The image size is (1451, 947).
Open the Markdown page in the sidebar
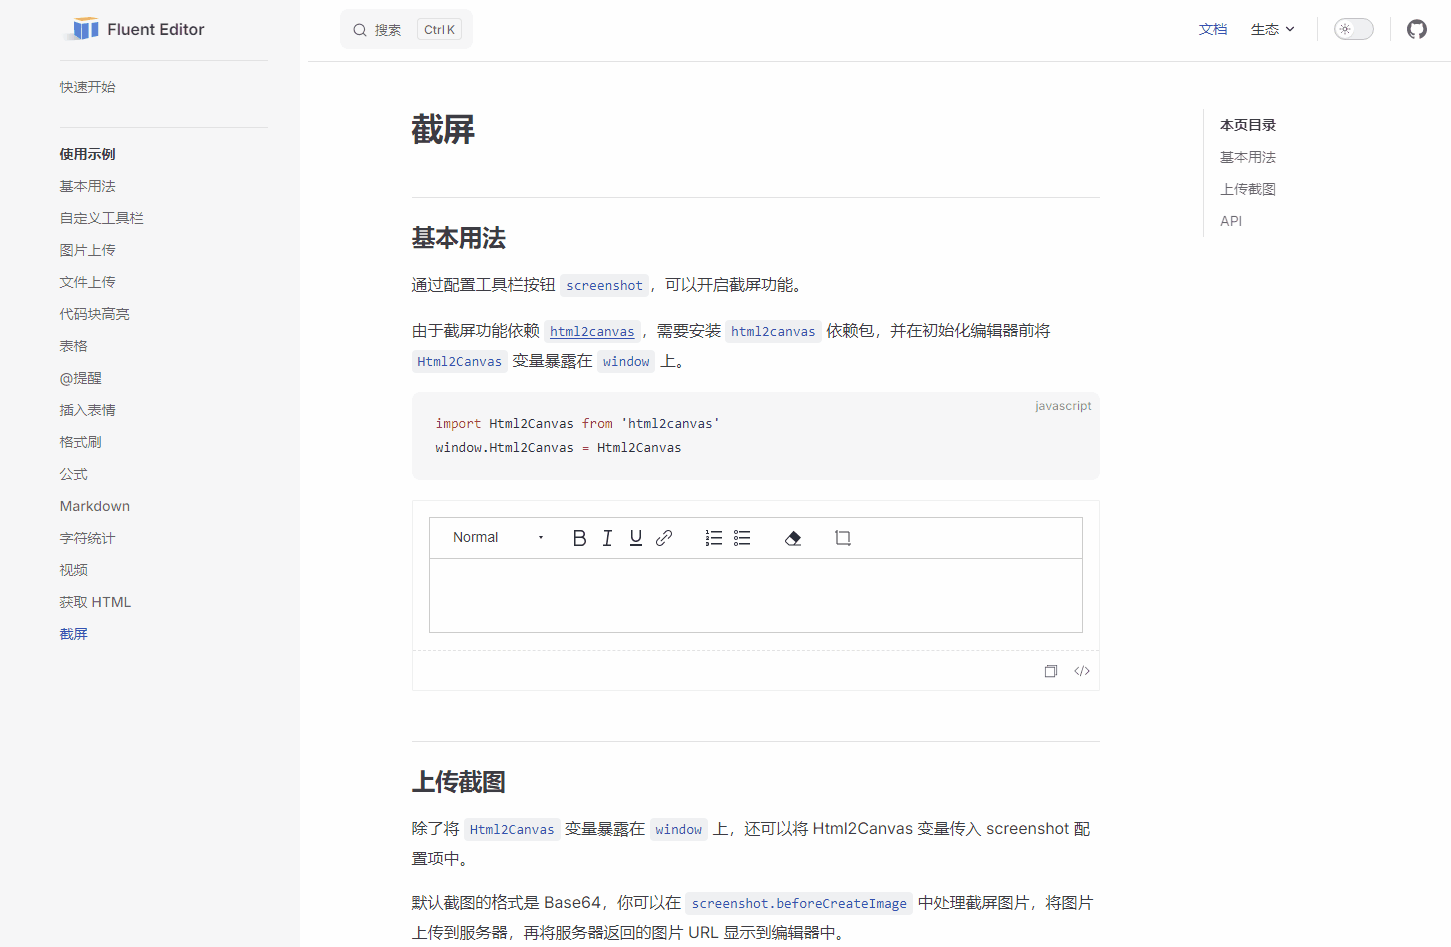point(94,505)
